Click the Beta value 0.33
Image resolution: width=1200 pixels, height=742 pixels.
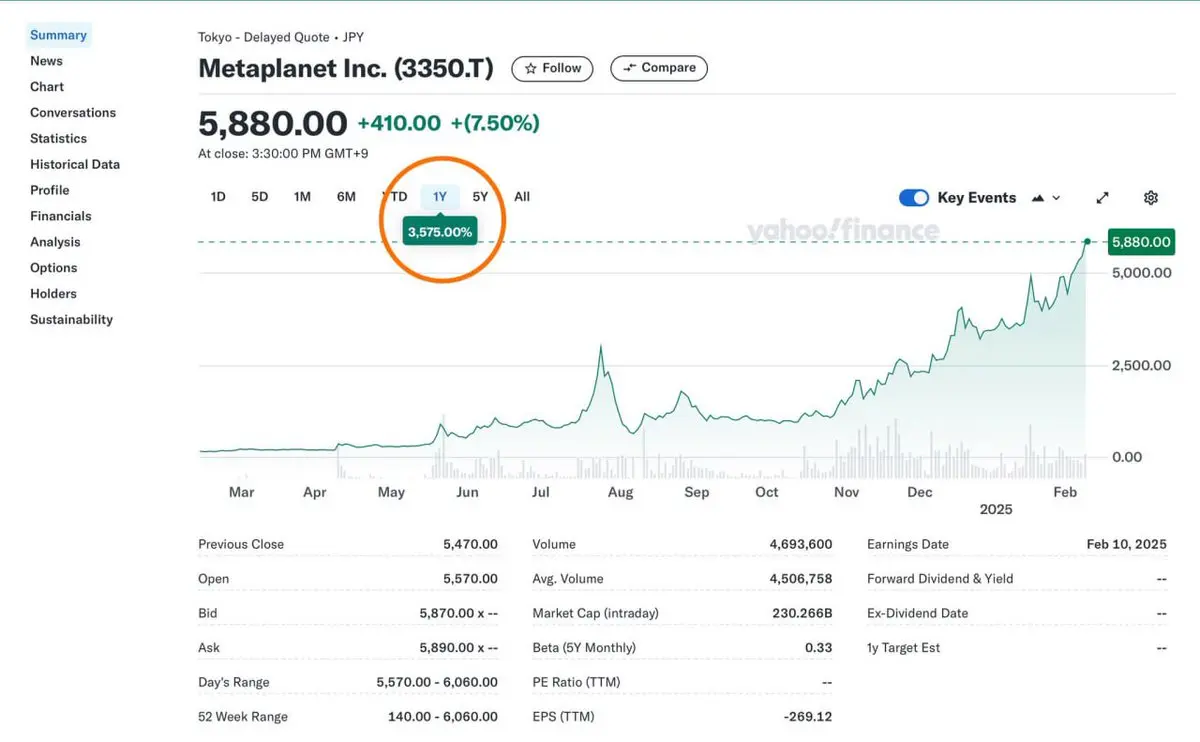click(x=818, y=648)
